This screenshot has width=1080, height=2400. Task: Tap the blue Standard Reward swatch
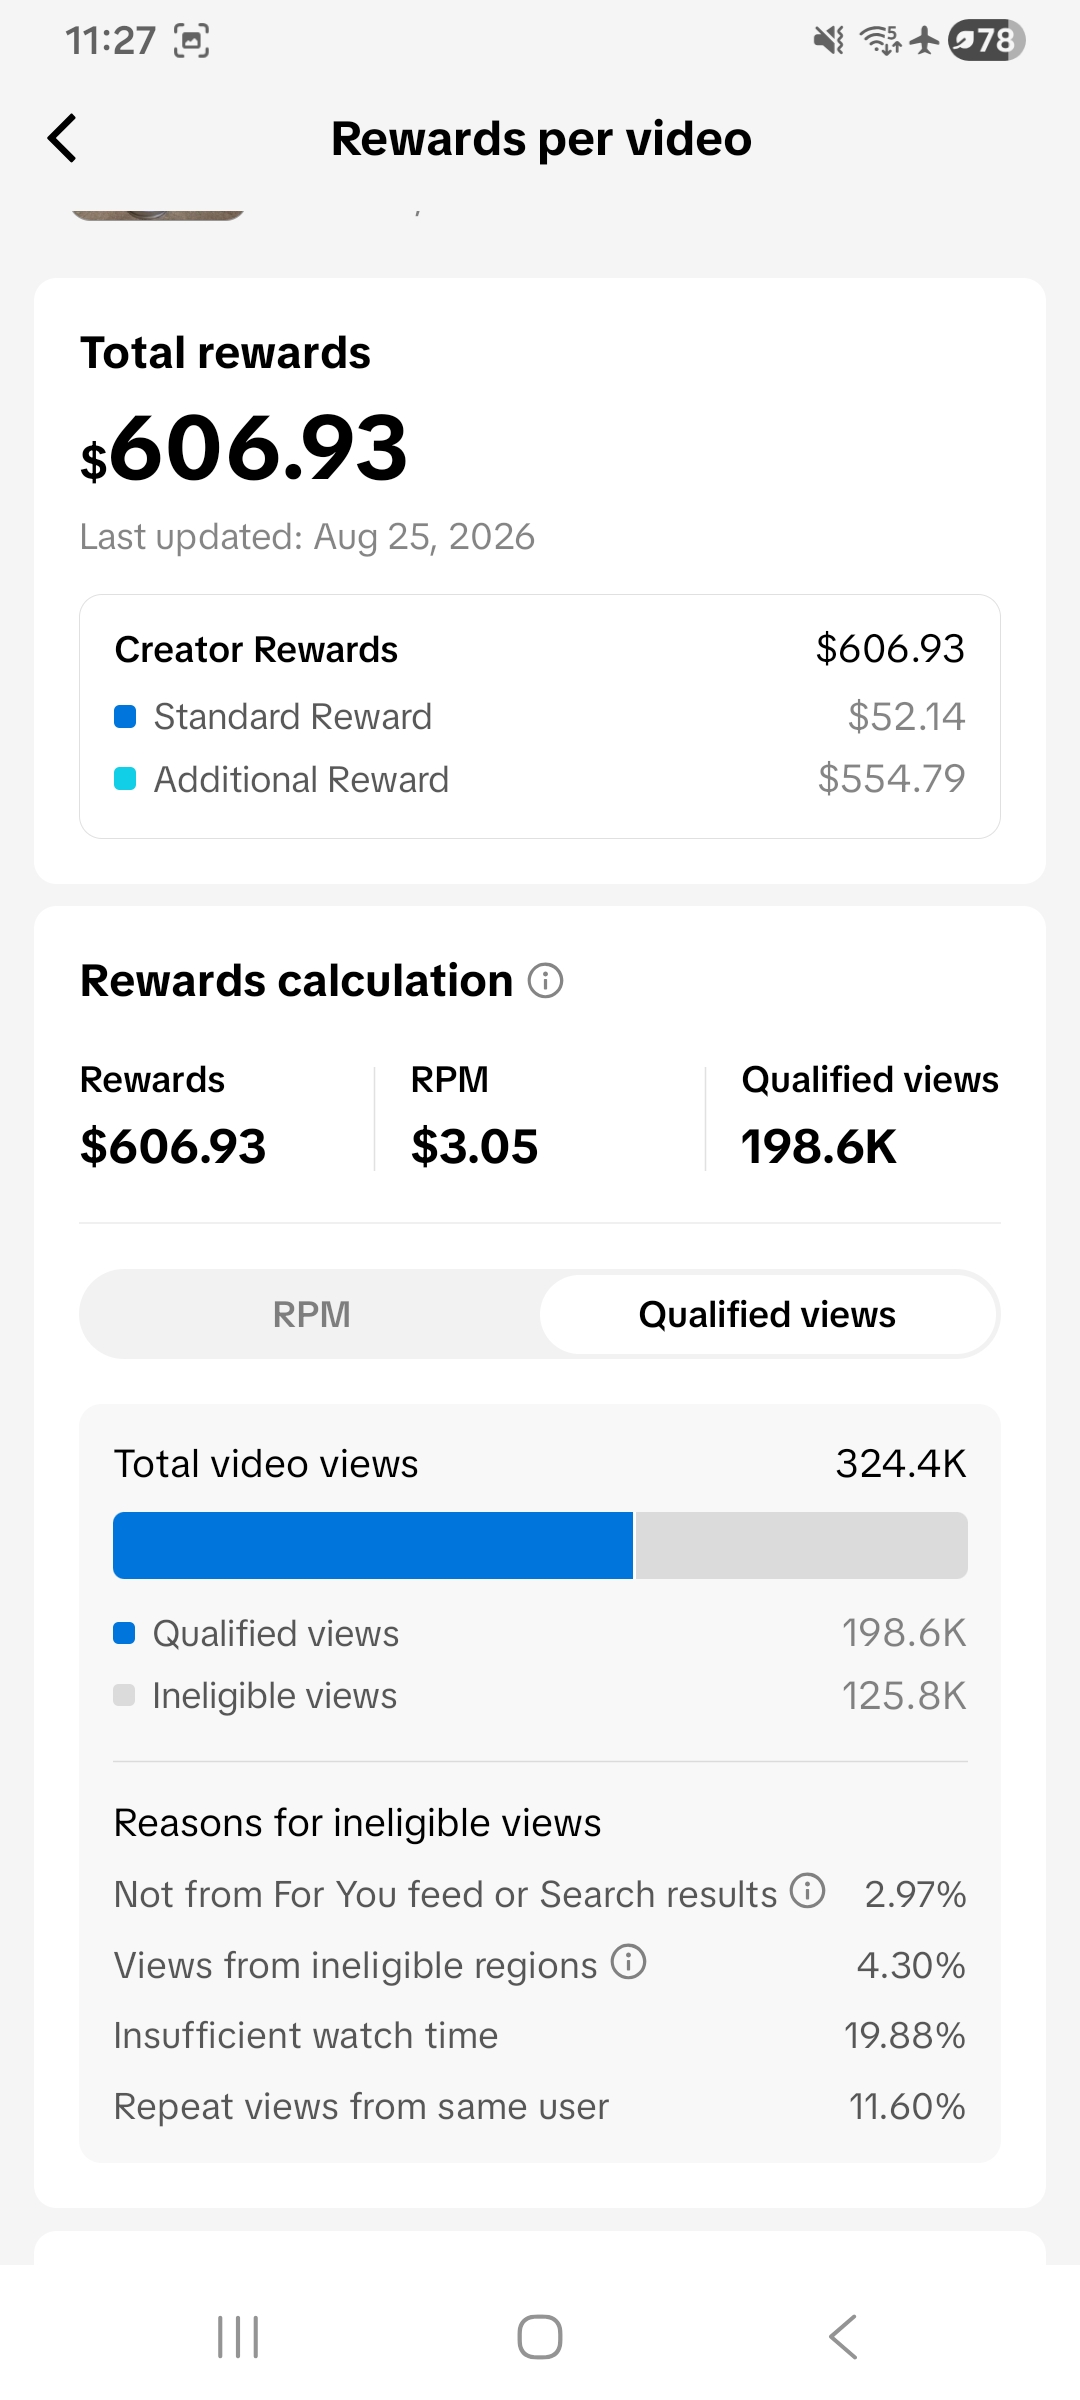pos(125,716)
